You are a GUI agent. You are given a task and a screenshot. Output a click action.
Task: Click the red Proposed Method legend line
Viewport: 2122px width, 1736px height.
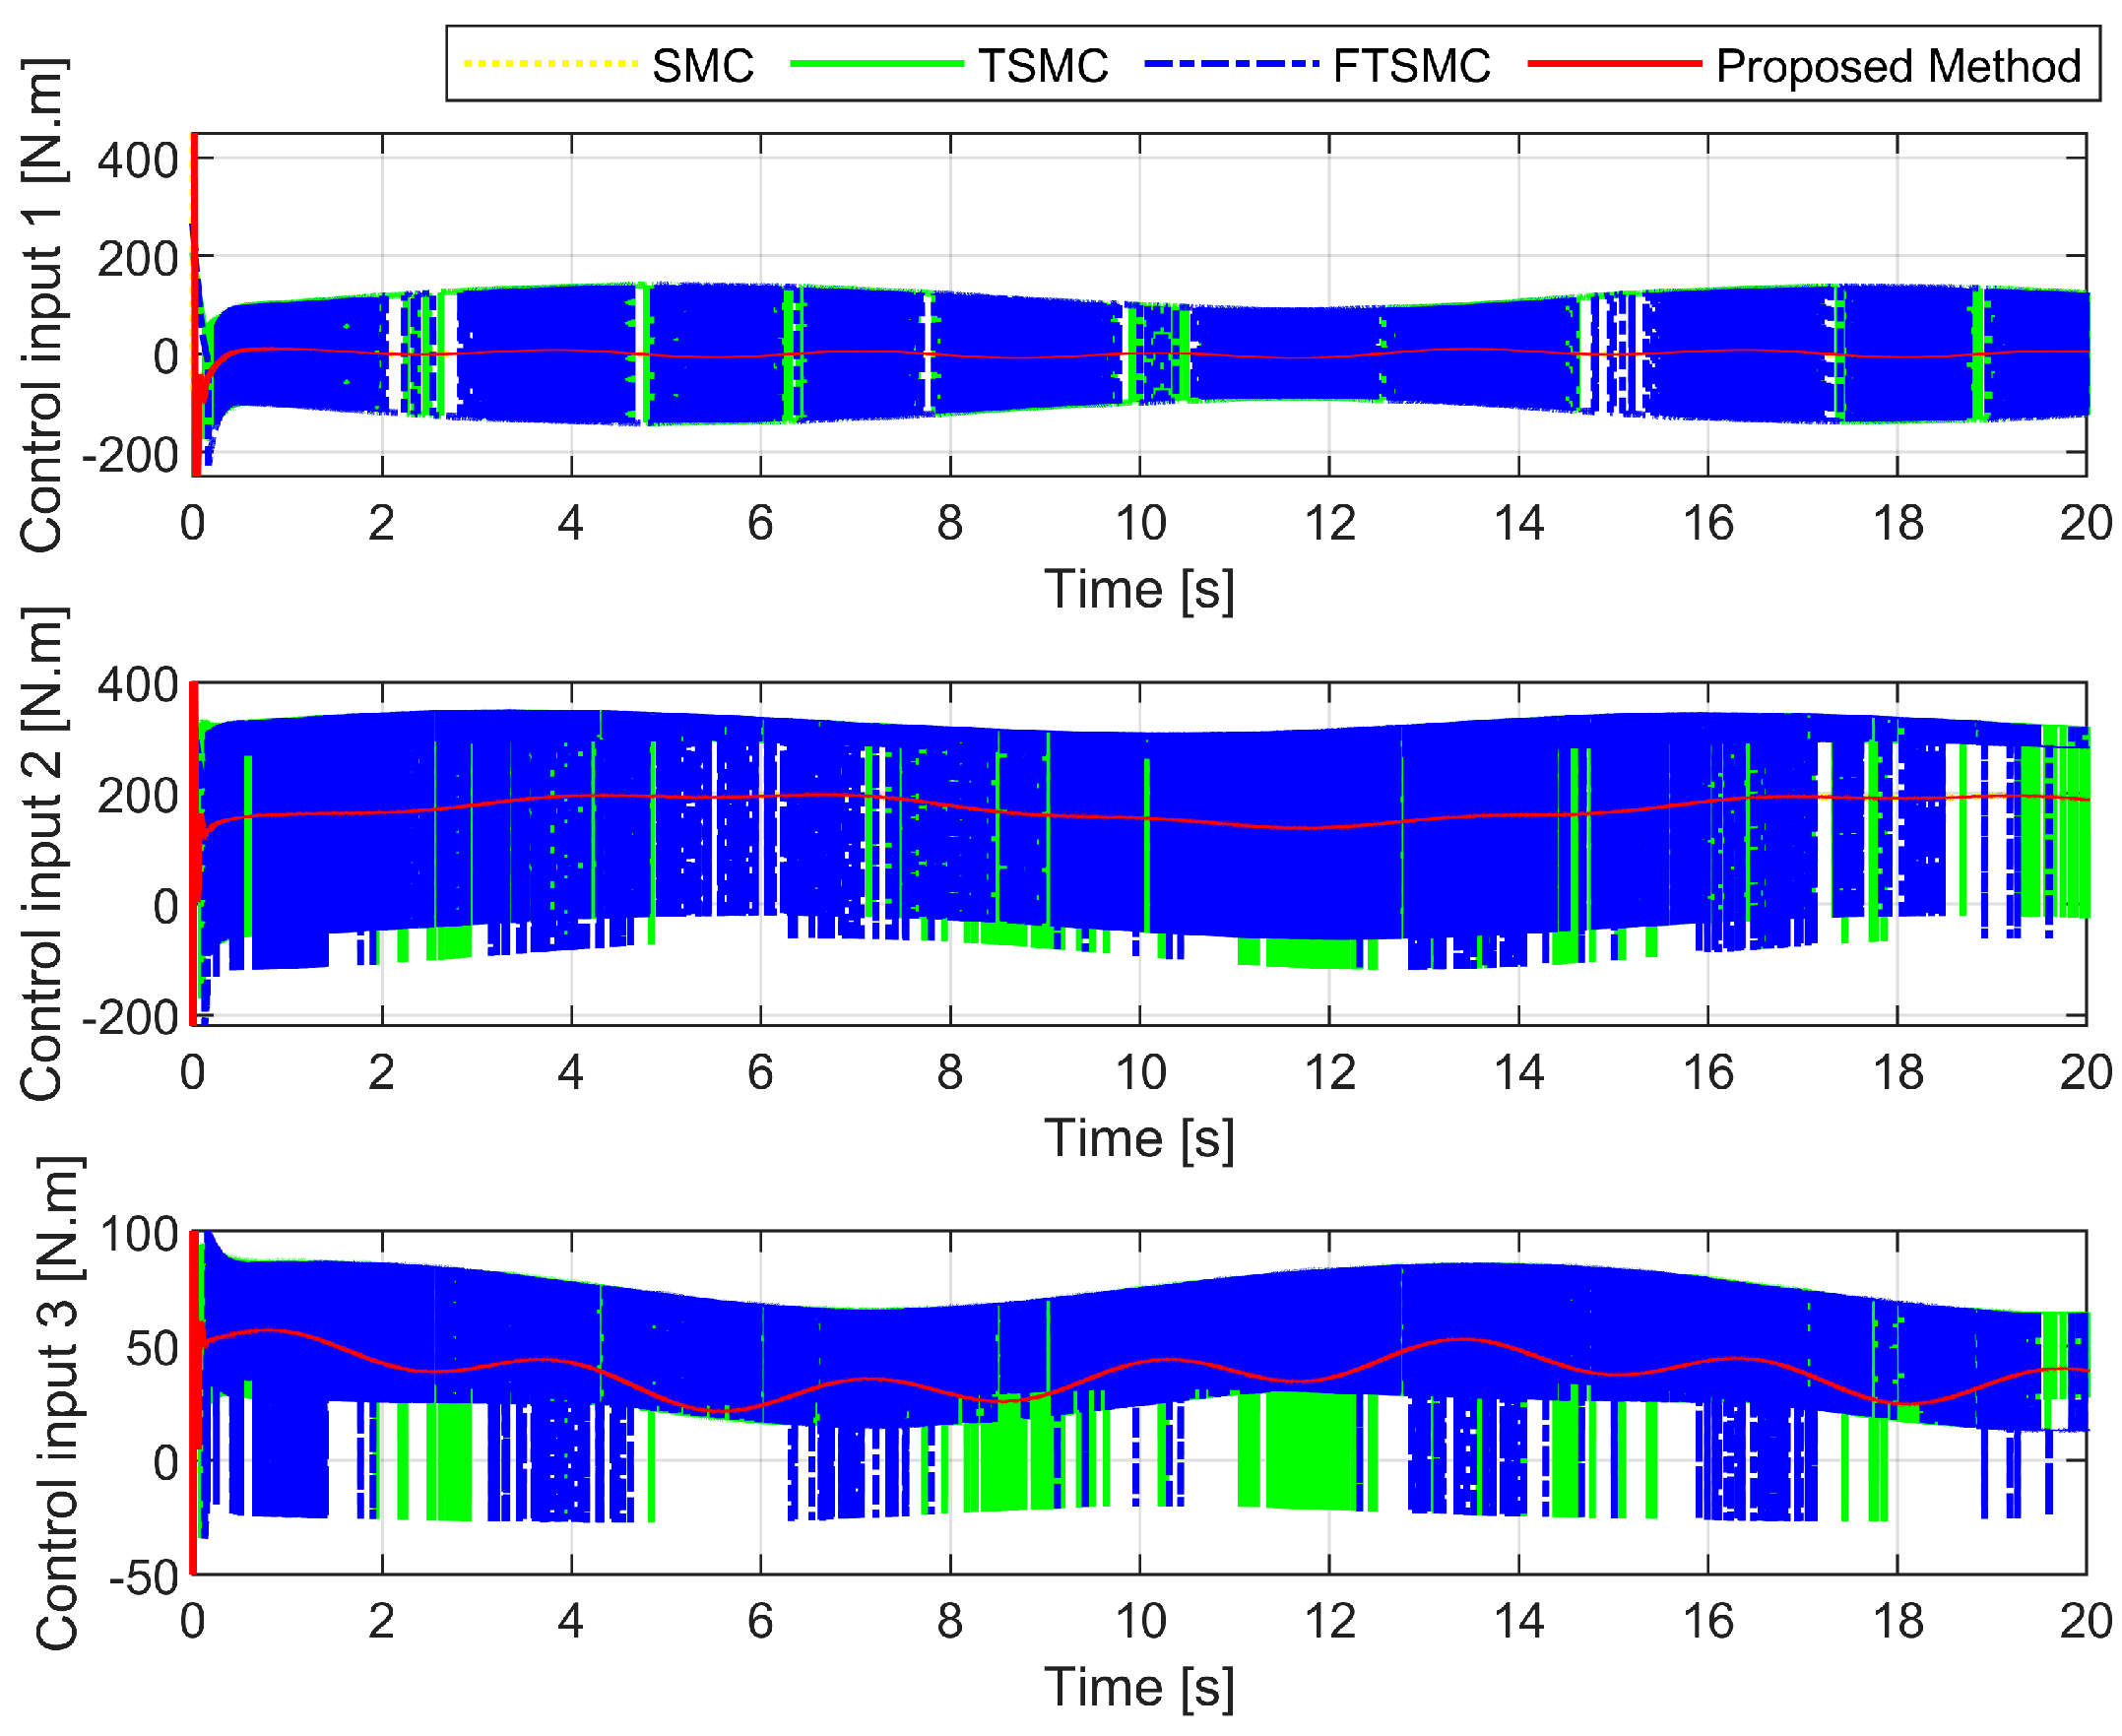pos(1614,64)
